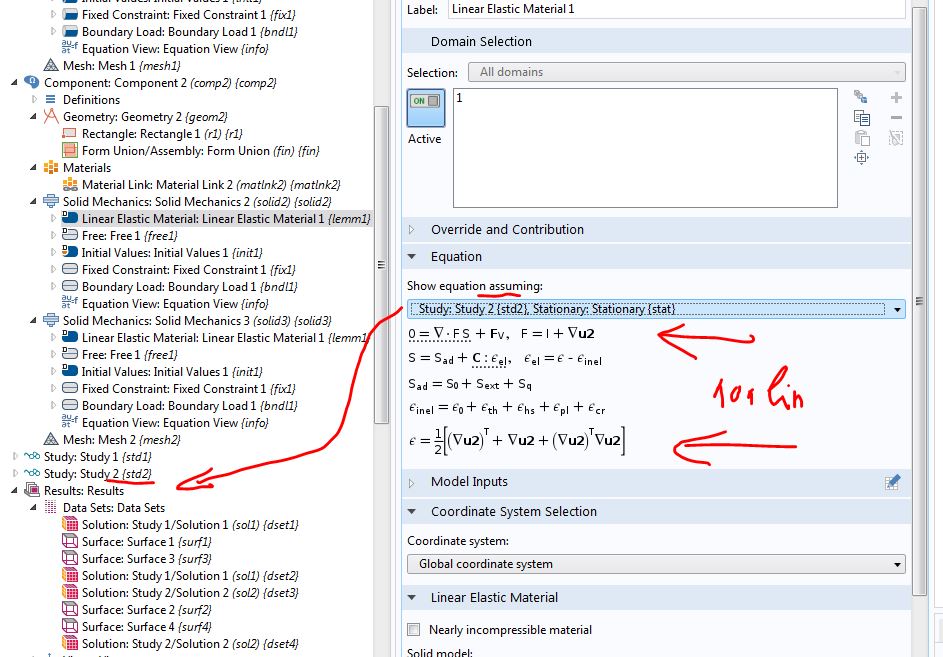This screenshot has height=657, width=943.
Task: Click the Model Inputs section icon at right
Action: (893, 482)
